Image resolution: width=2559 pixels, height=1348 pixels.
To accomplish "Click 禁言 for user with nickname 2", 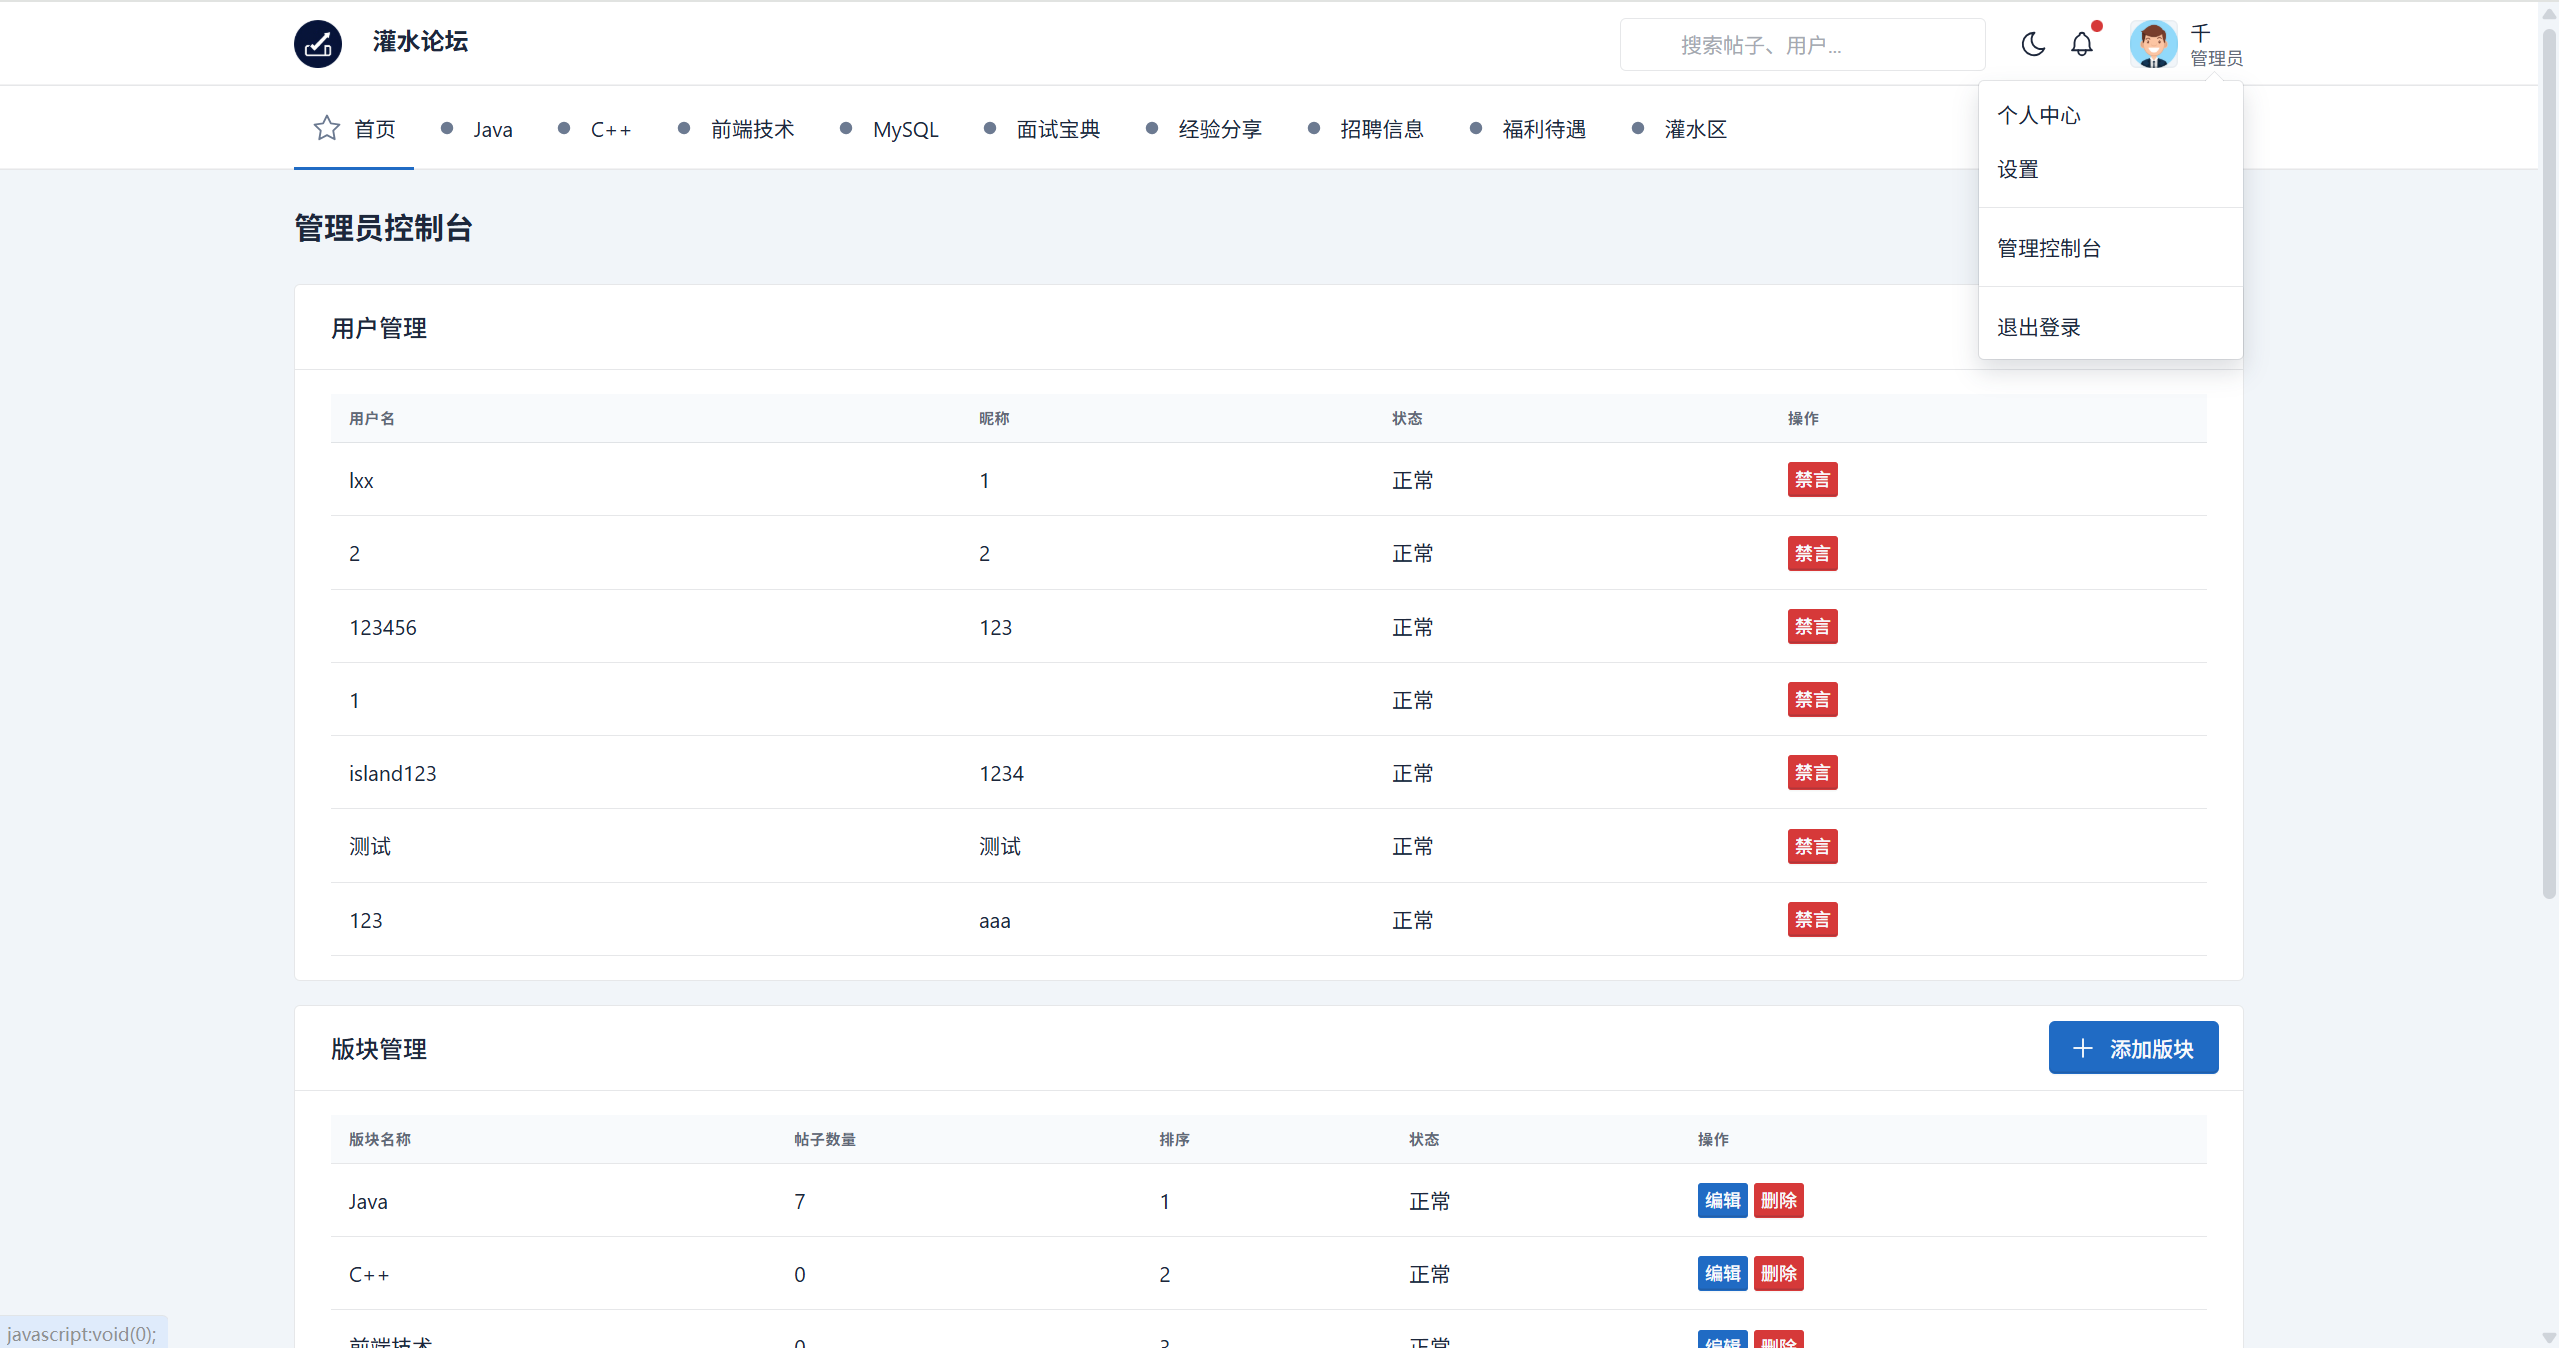I will 1812,553.
